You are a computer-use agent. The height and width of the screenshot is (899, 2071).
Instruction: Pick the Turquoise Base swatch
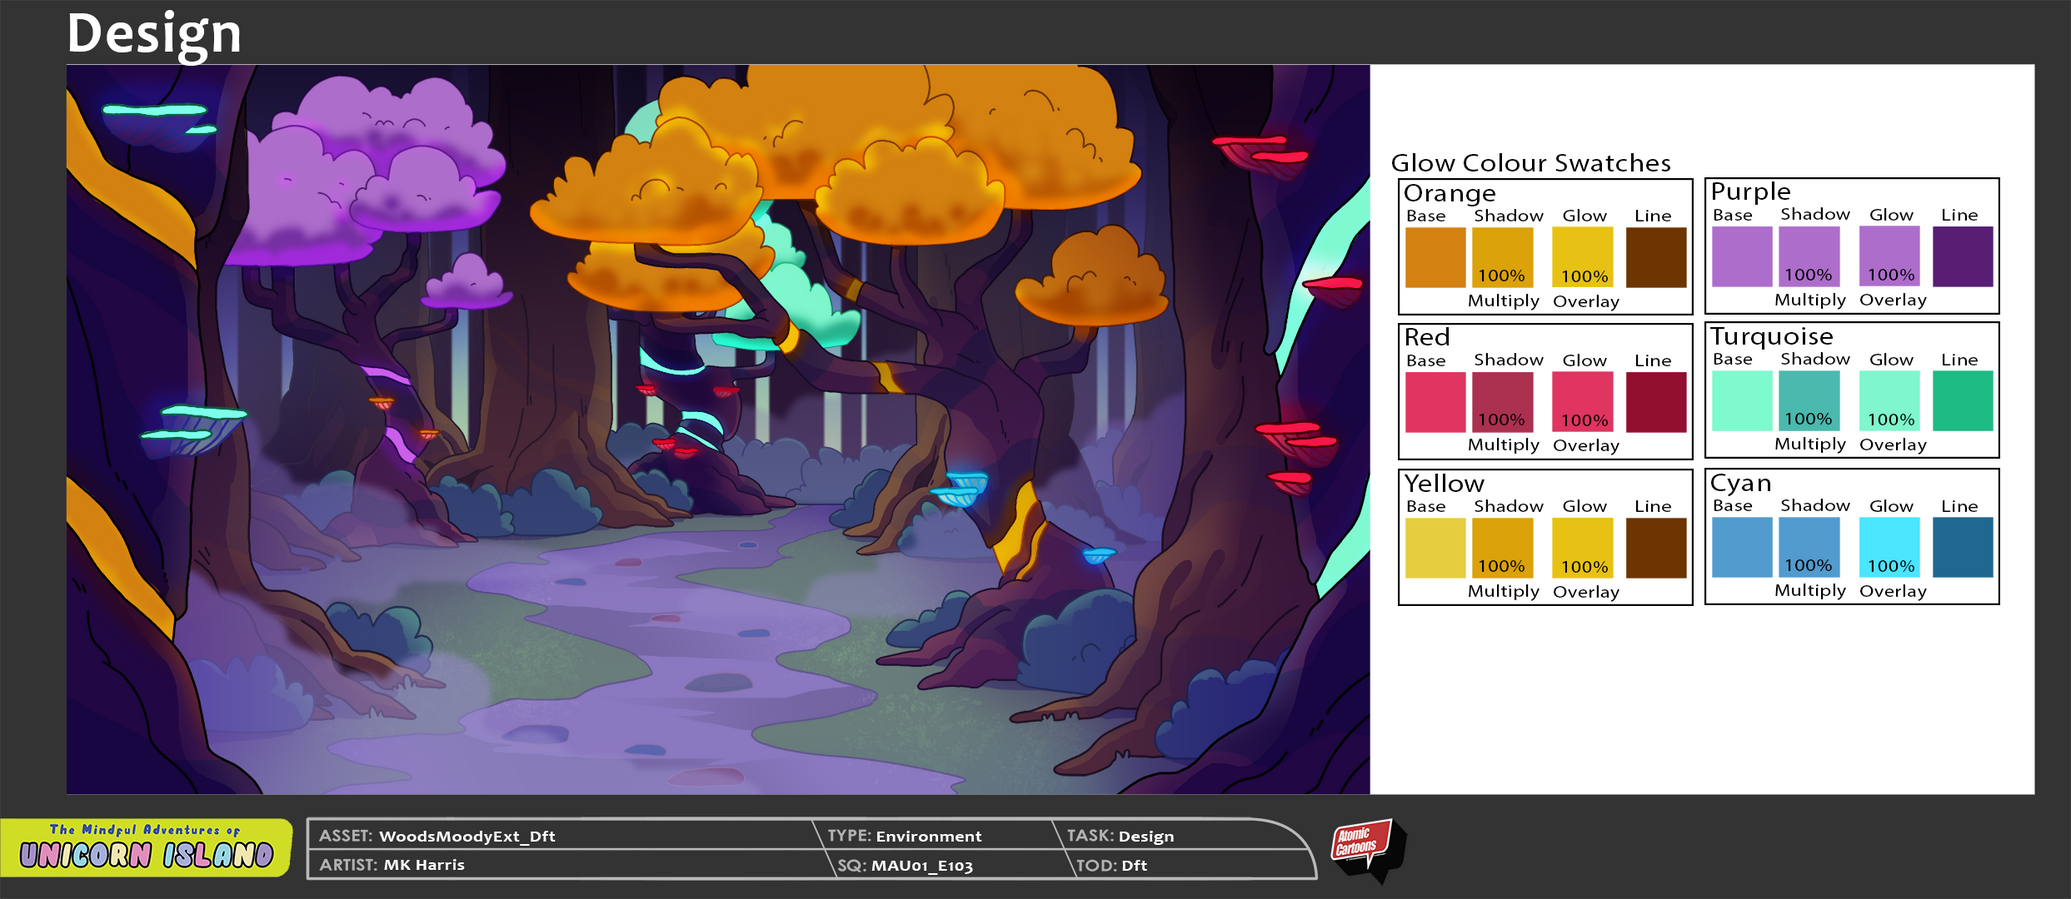pos(1741,401)
